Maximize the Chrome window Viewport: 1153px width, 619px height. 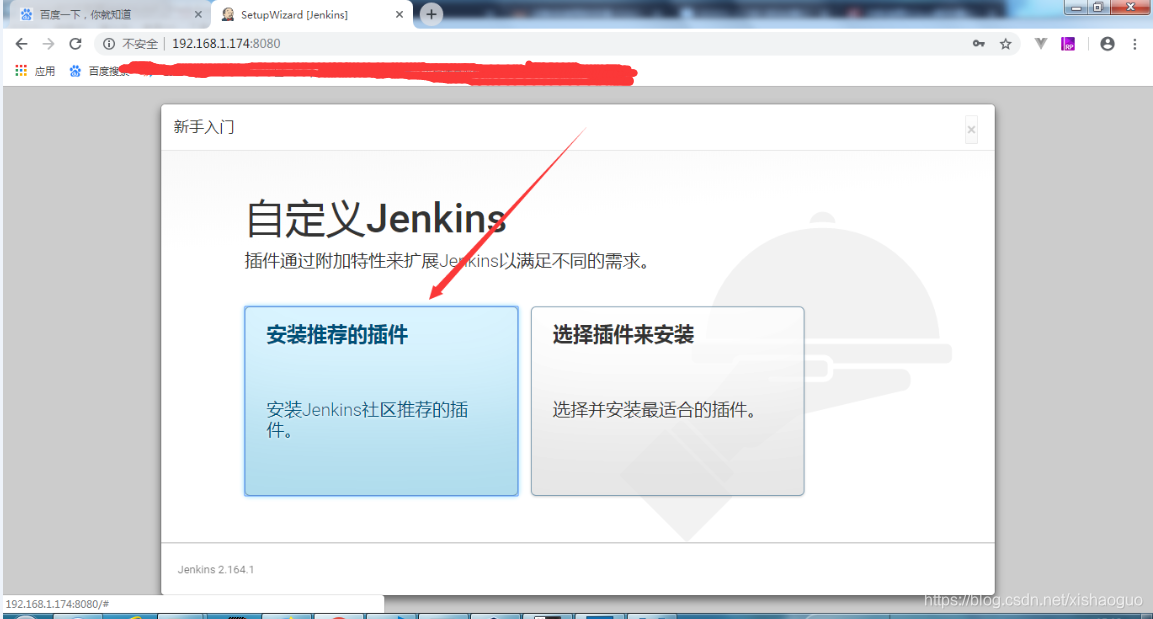[x=1099, y=7]
